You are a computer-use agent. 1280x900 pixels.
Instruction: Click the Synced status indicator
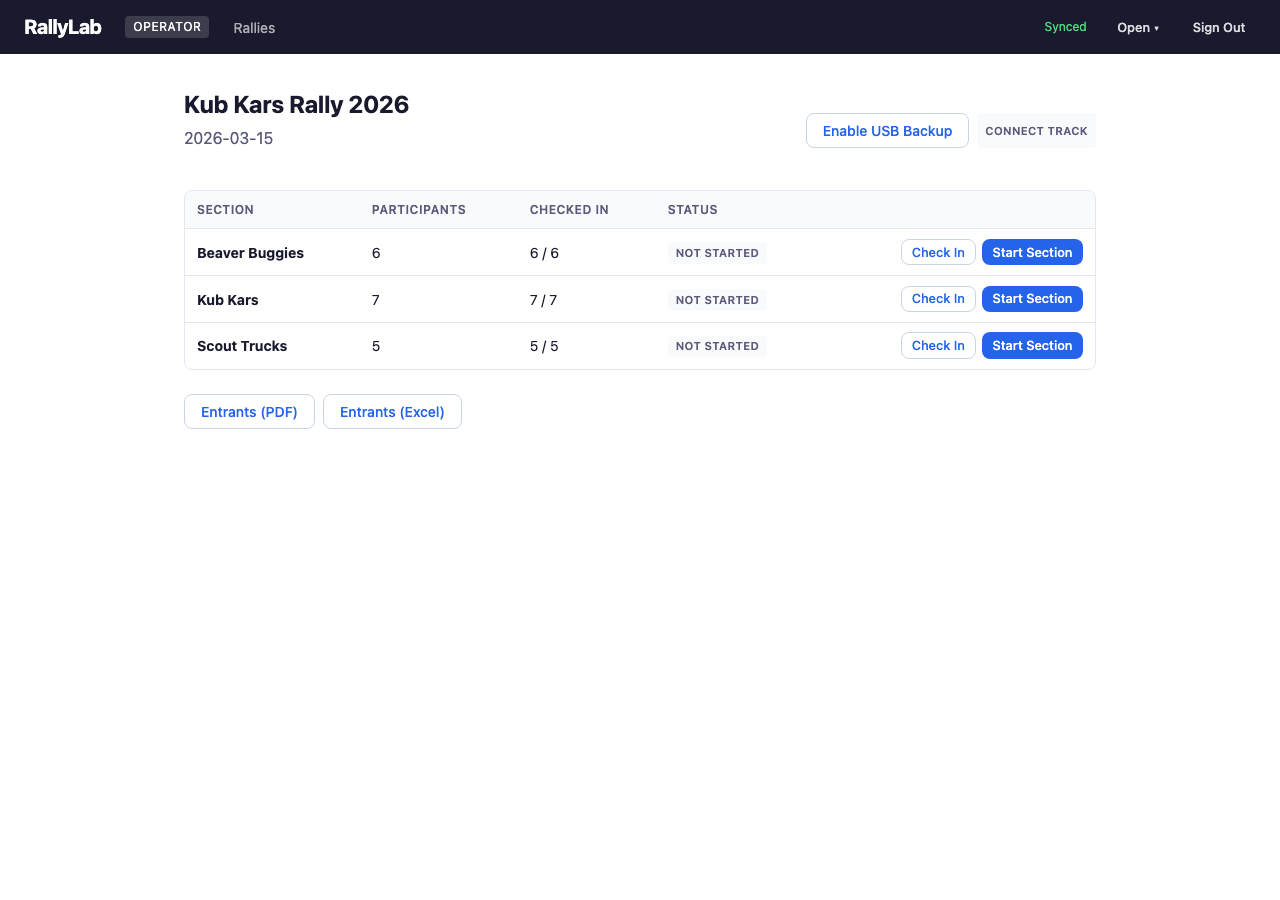tap(1065, 27)
